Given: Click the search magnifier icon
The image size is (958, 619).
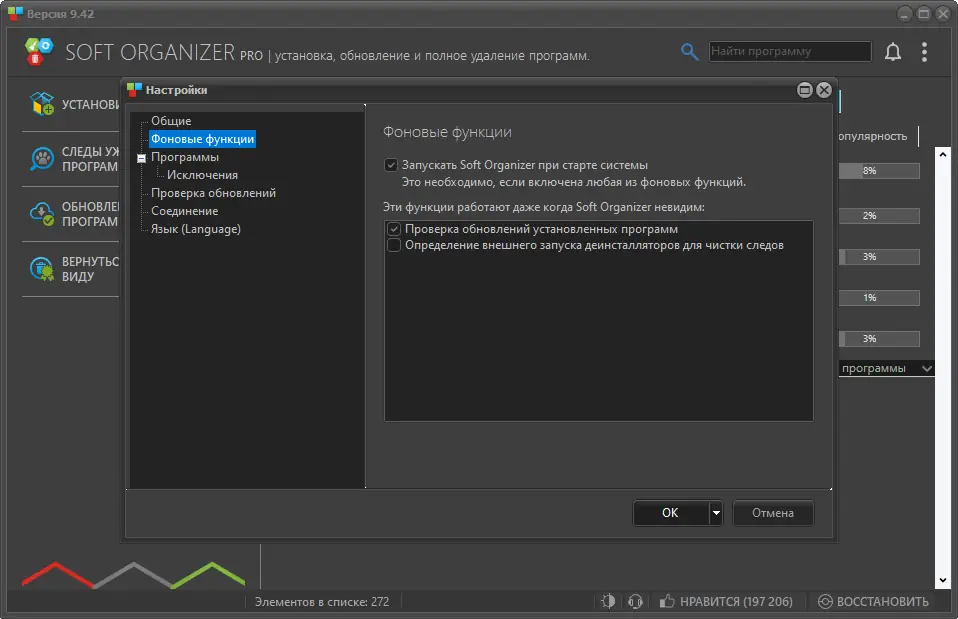Looking at the screenshot, I should (689, 52).
